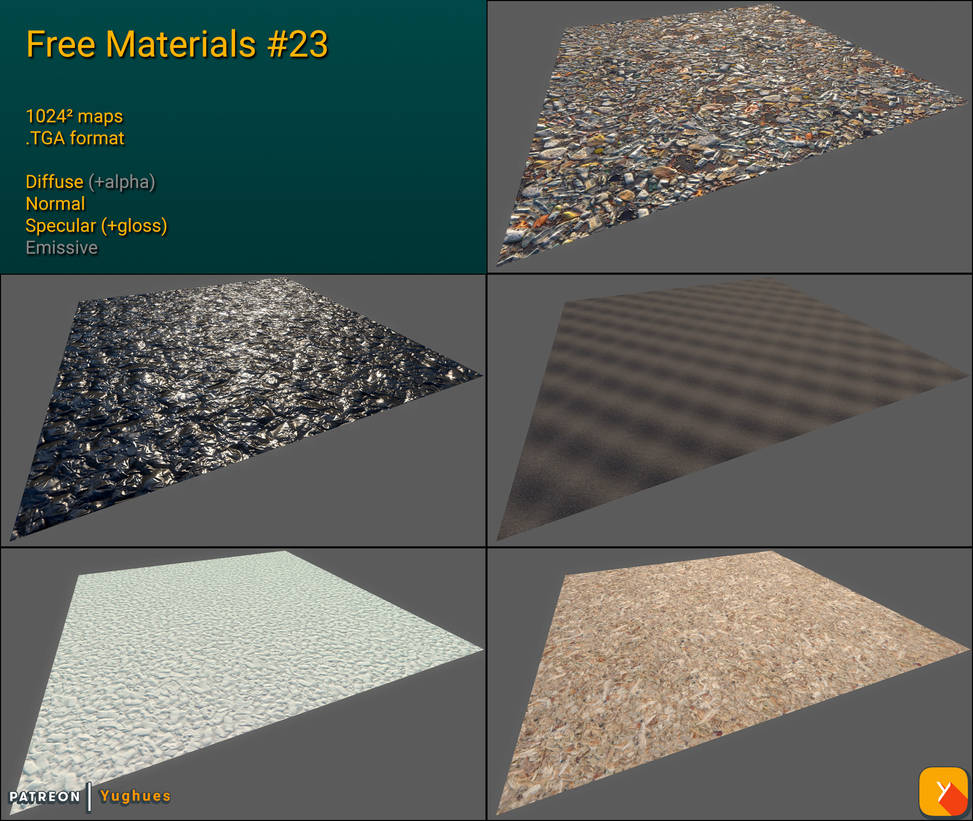Click the divider between PATREON and Yughues
This screenshot has width=973, height=821.
pyautogui.click(x=91, y=796)
